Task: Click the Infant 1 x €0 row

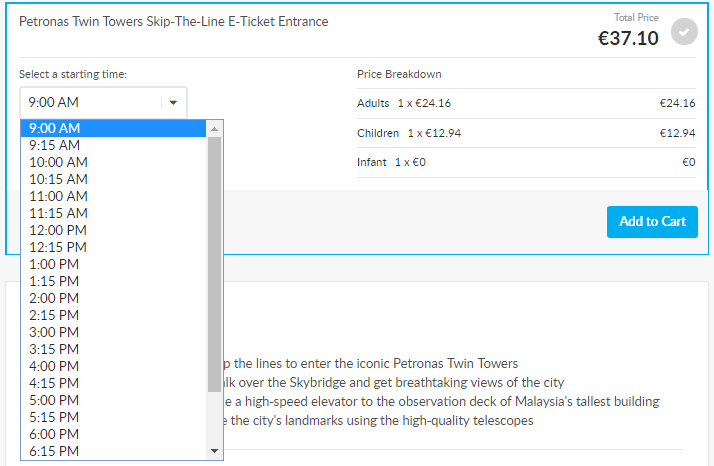Action: coord(526,162)
